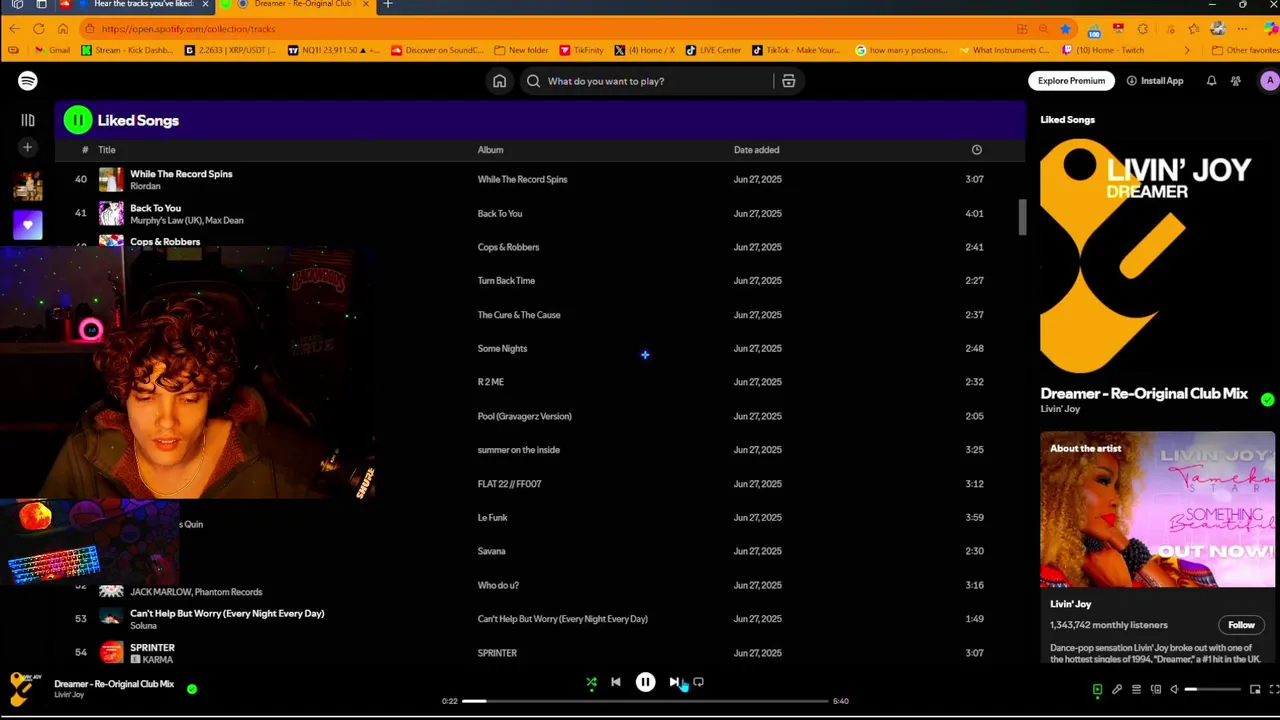Open album link Some Nights
The image size is (1280, 720).
(x=502, y=349)
